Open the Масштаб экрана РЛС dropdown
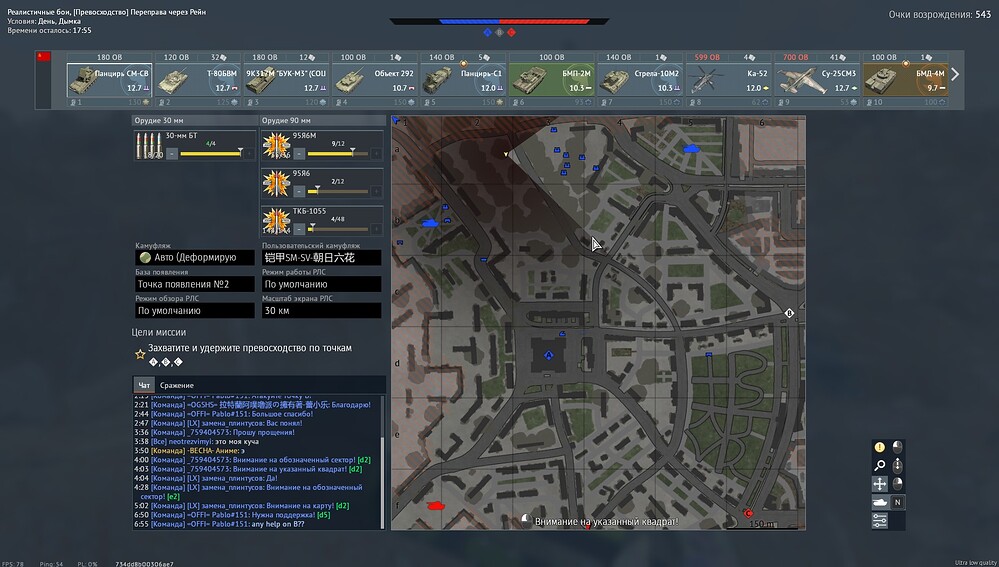Viewport: 999px width, 567px height. (322, 310)
